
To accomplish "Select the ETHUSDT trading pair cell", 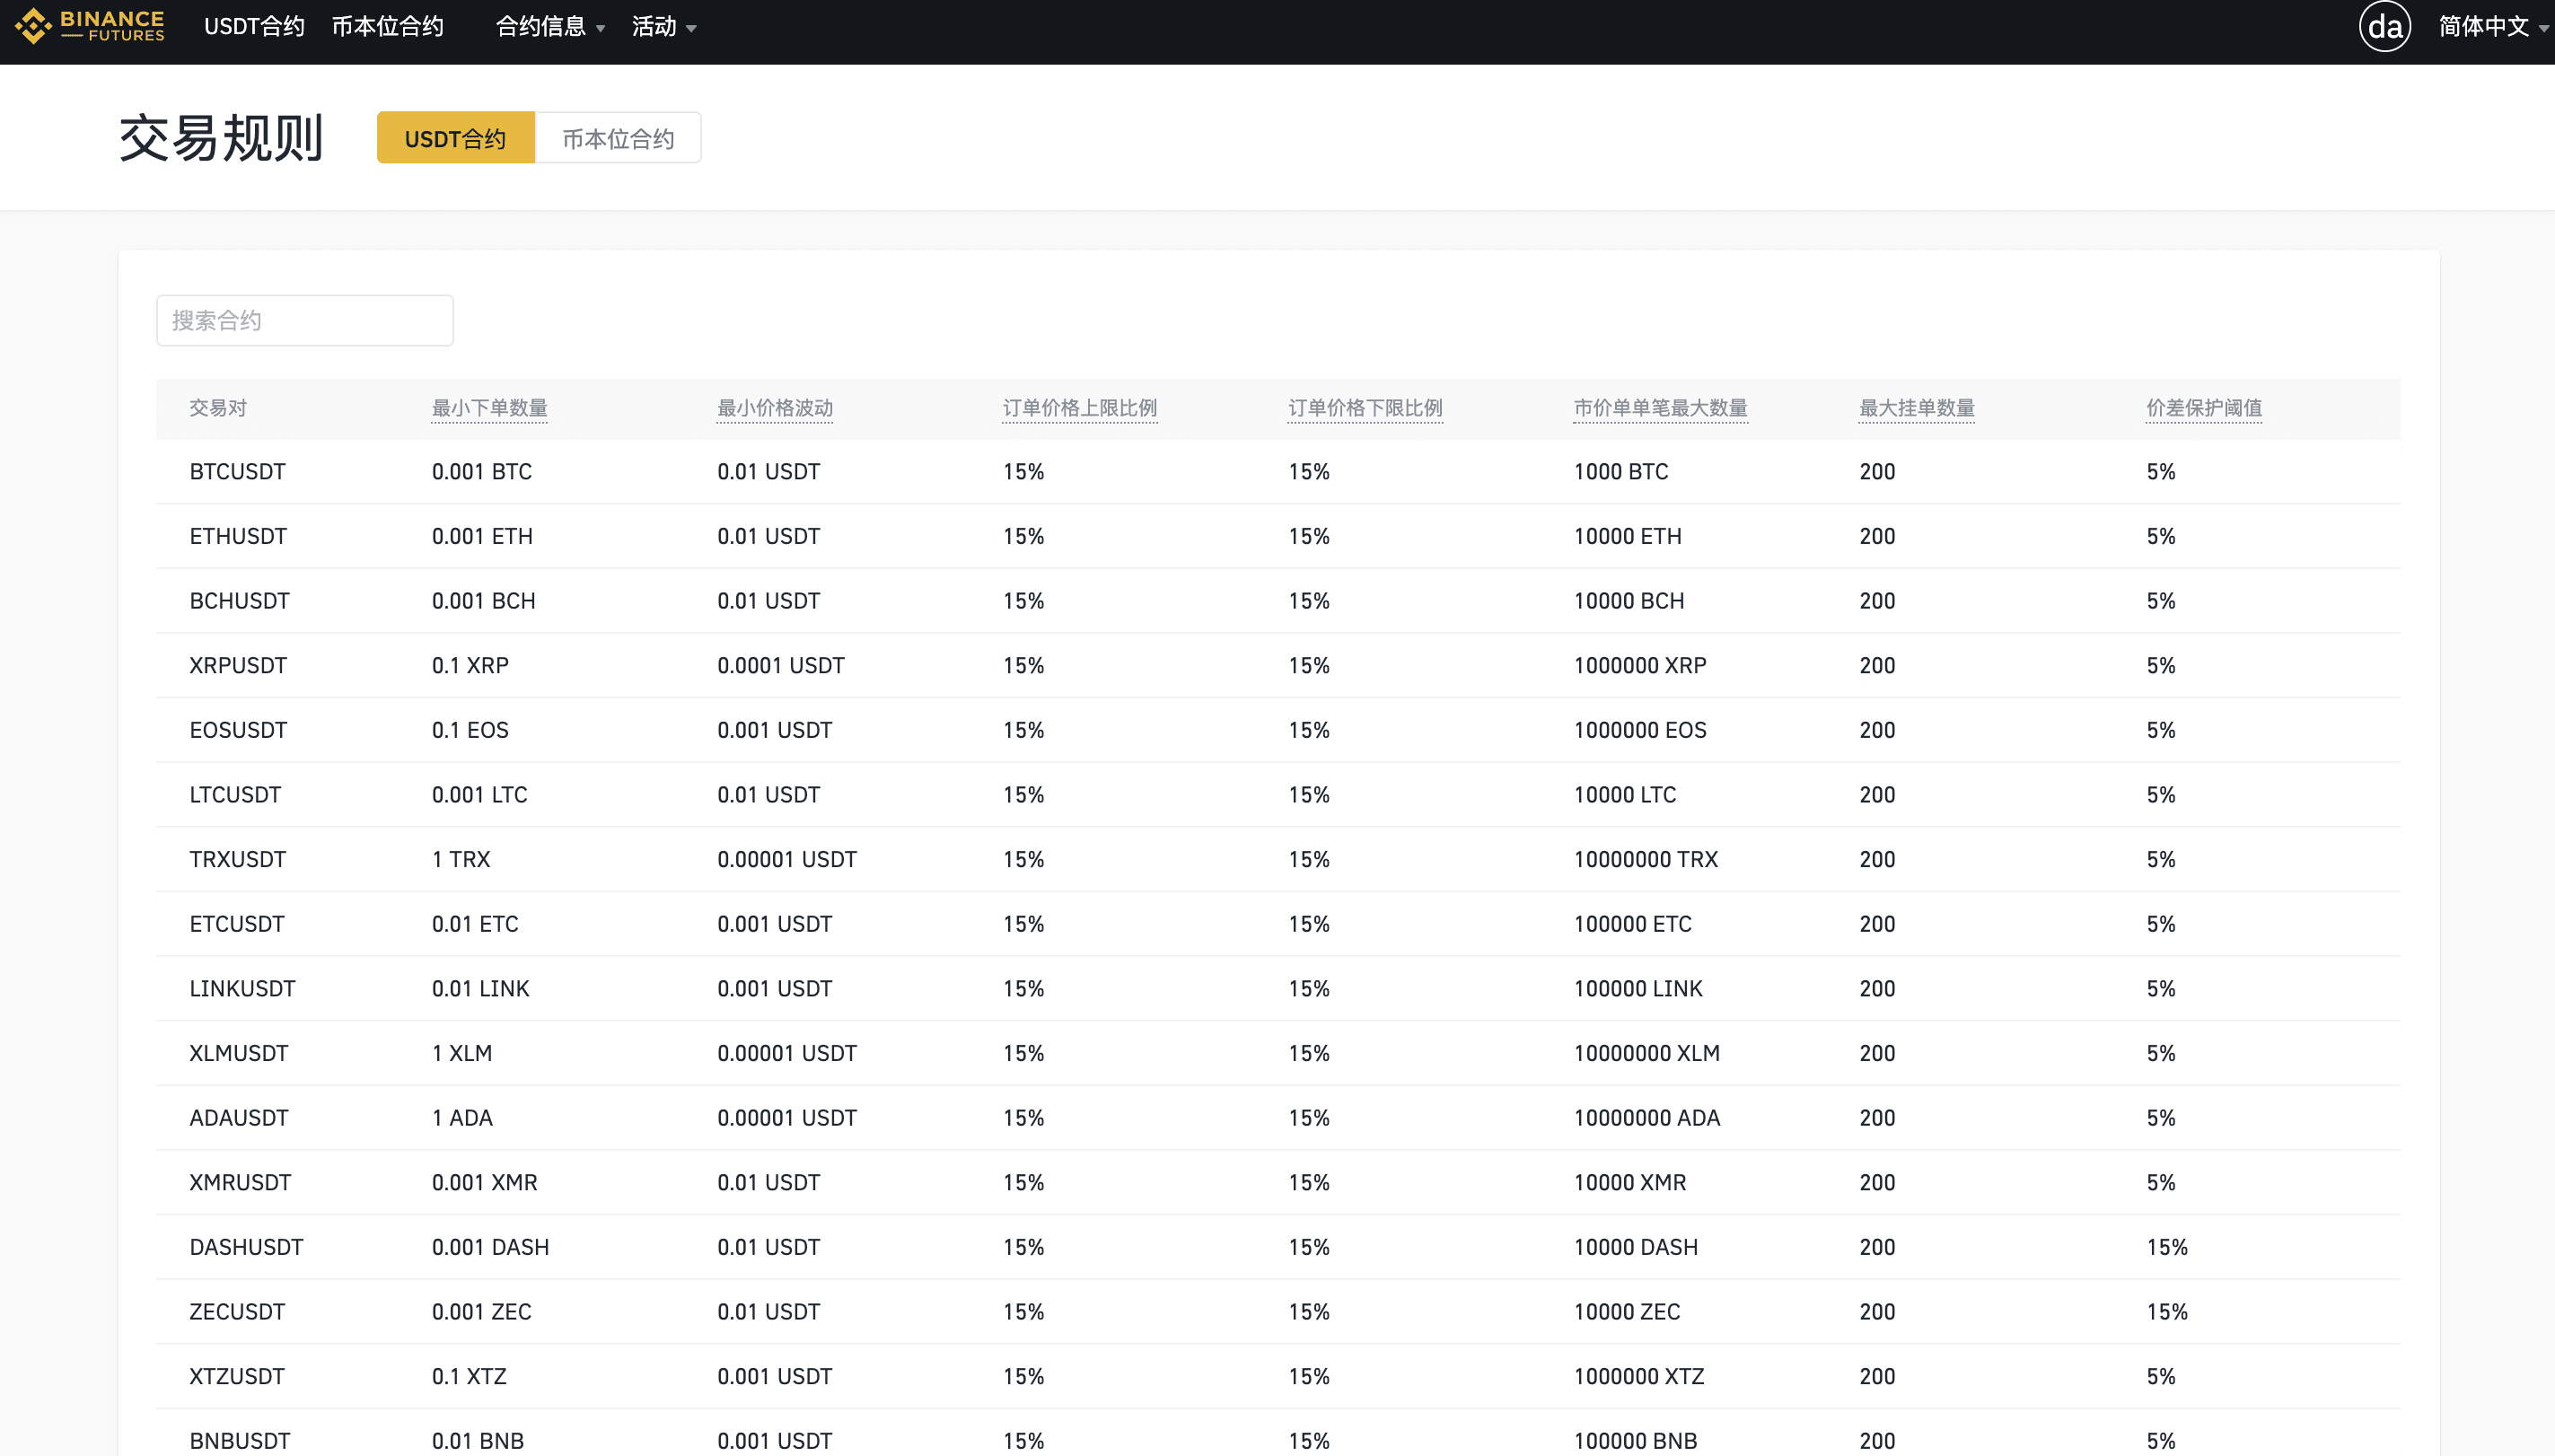I will (x=238, y=537).
